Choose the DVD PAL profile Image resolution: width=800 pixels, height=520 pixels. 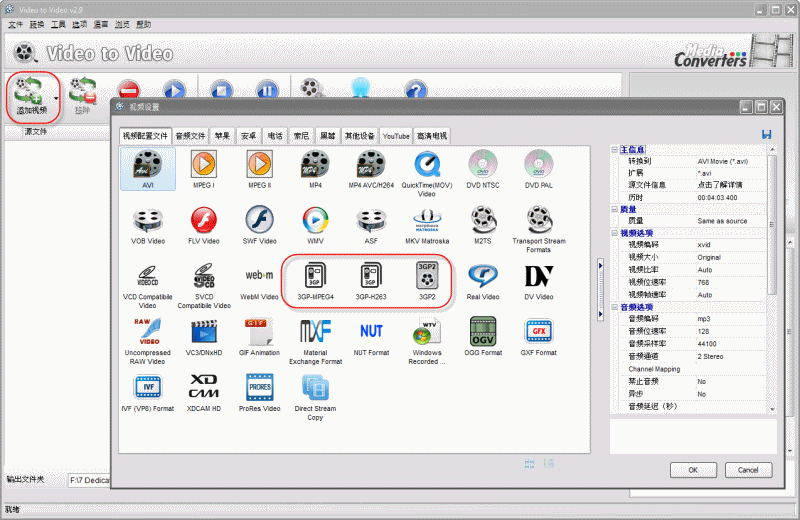click(x=539, y=169)
